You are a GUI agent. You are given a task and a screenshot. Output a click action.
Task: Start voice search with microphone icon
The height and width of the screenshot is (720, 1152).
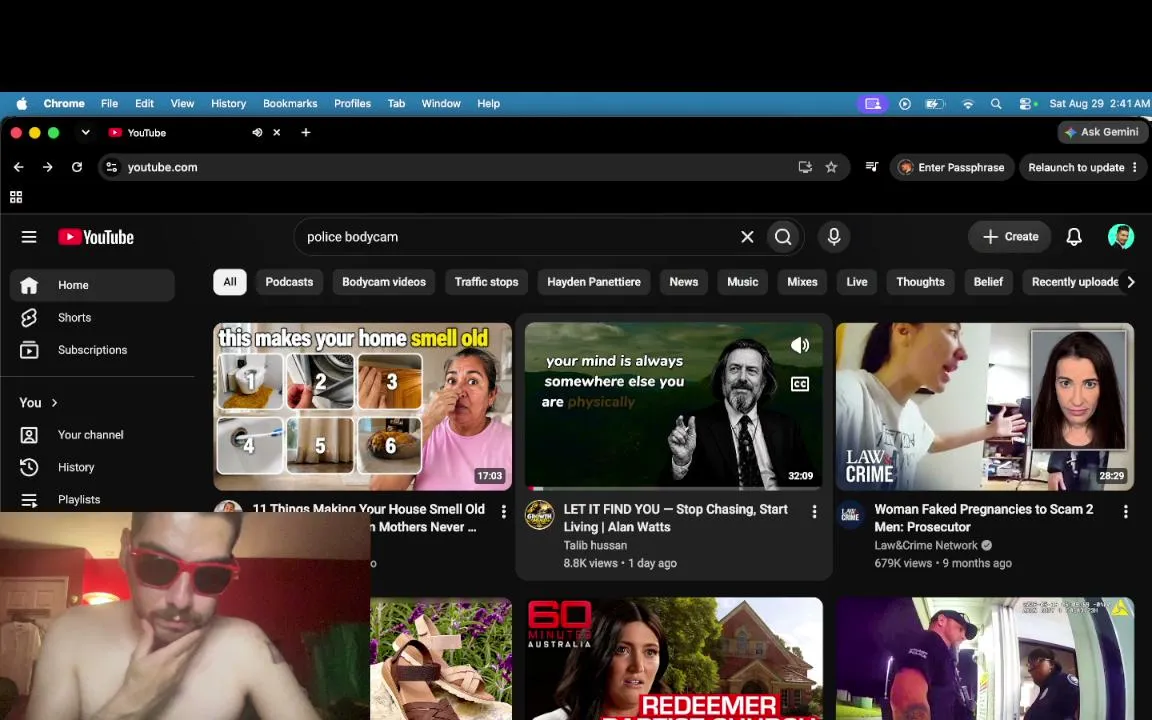click(x=834, y=237)
